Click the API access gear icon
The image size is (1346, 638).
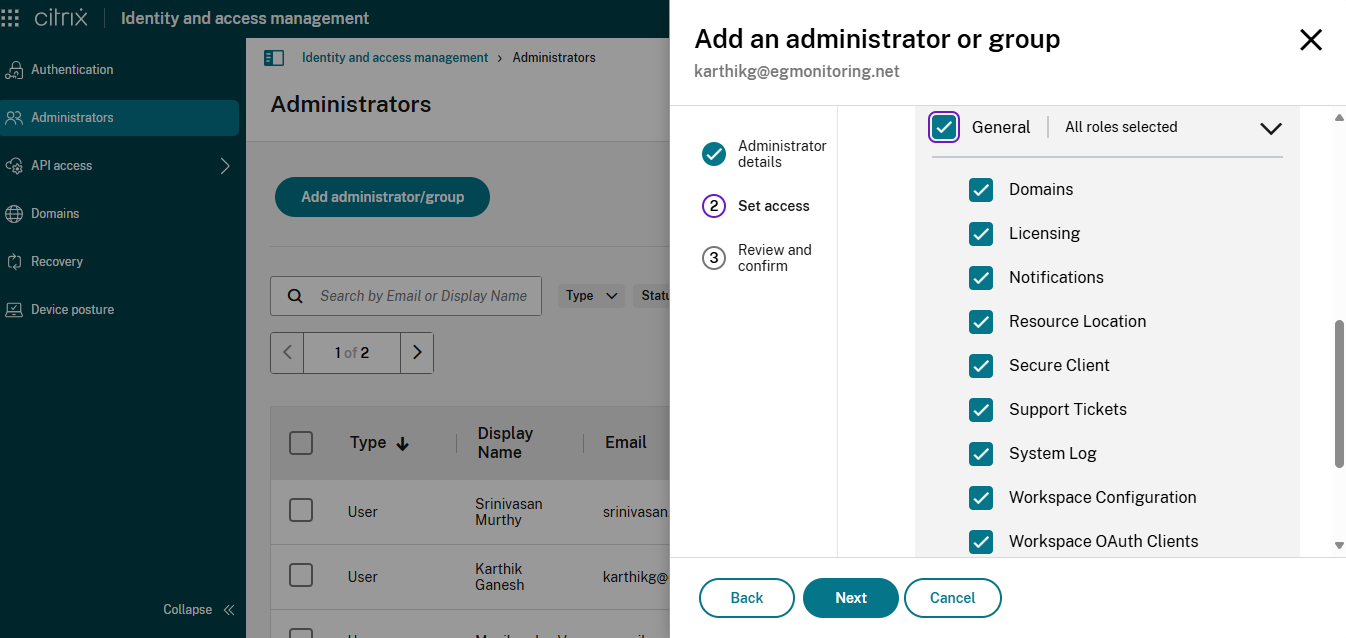tap(14, 166)
